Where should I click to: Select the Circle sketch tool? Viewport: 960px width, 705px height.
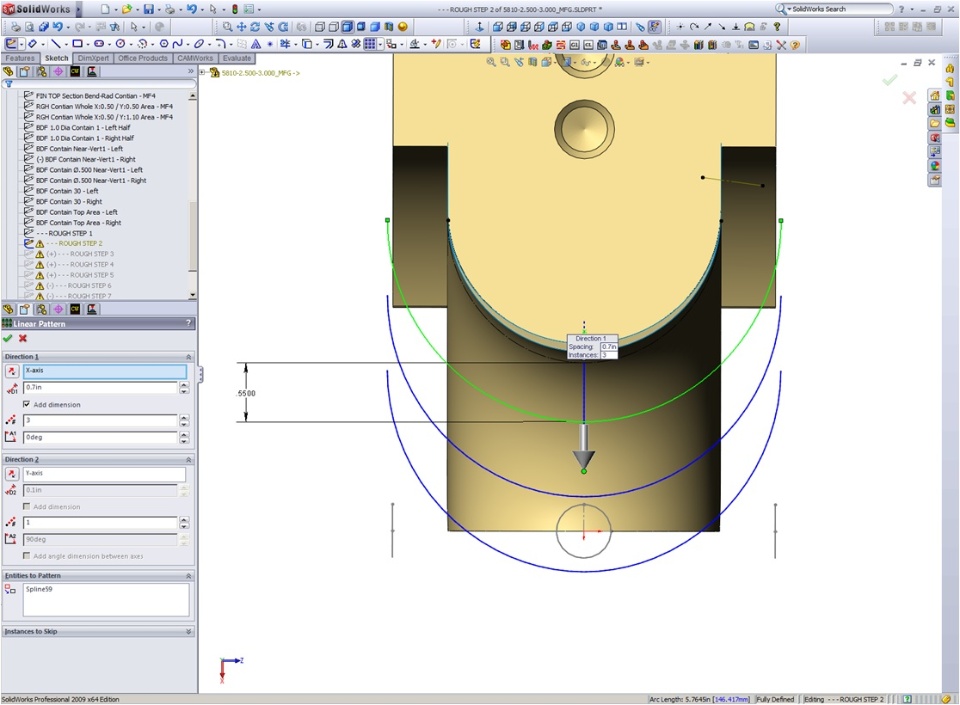121,44
